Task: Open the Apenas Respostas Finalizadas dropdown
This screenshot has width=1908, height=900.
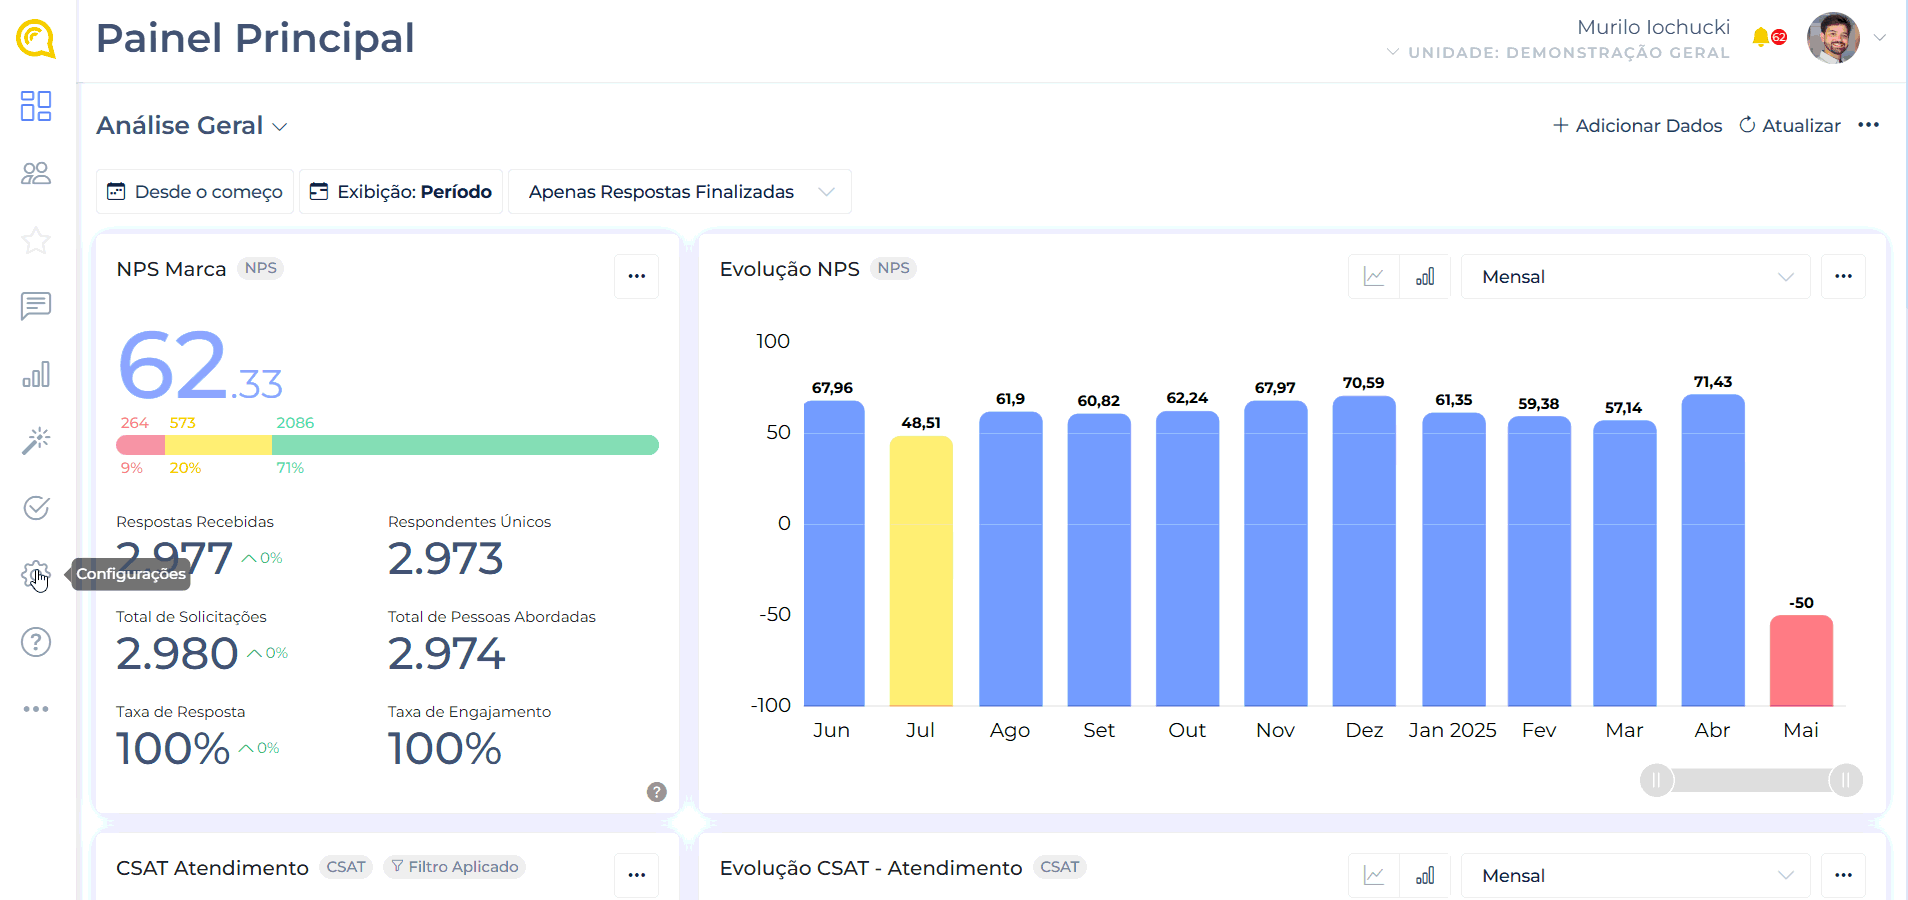Action: click(x=680, y=192)
